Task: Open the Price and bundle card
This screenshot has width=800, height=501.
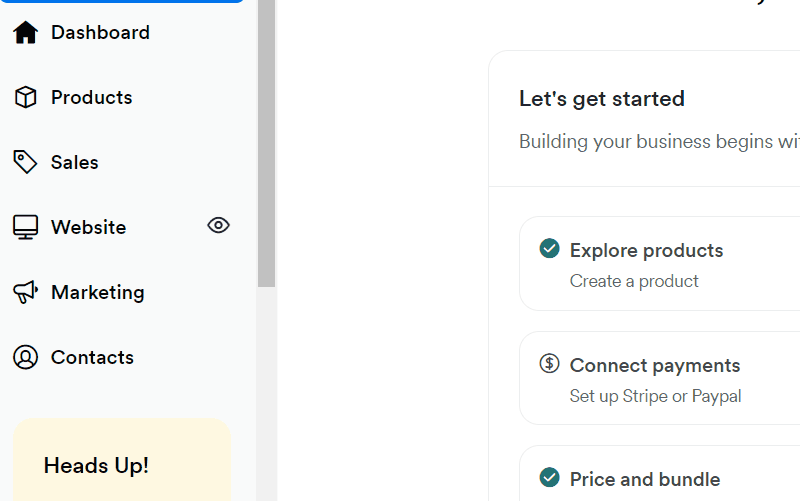Action: point(660,473)
